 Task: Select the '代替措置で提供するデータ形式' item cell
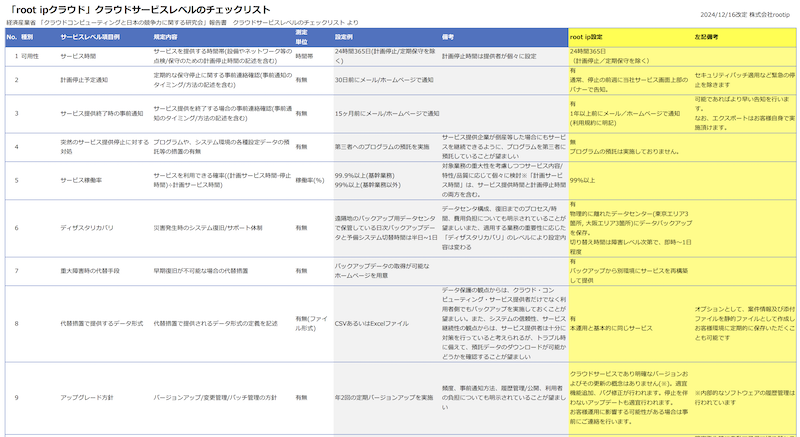click(x=102, y=323)
